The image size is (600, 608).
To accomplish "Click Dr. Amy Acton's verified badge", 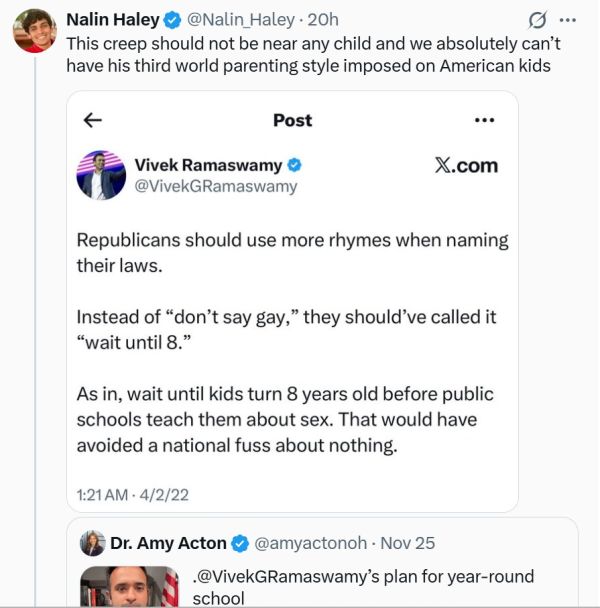I will point(240,544).
